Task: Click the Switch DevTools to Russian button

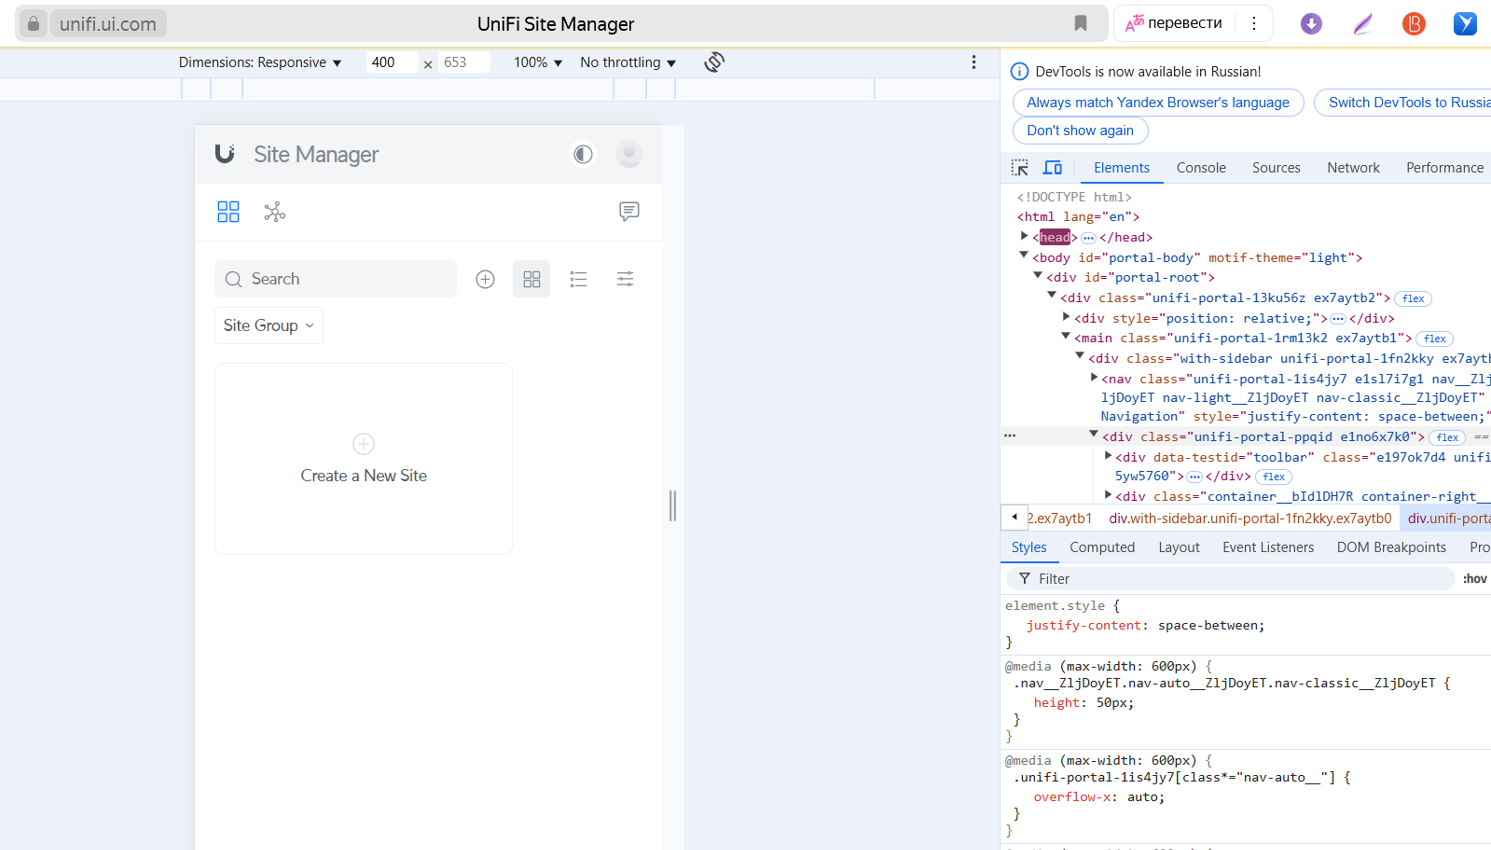Action: (x=1402, y=102)
